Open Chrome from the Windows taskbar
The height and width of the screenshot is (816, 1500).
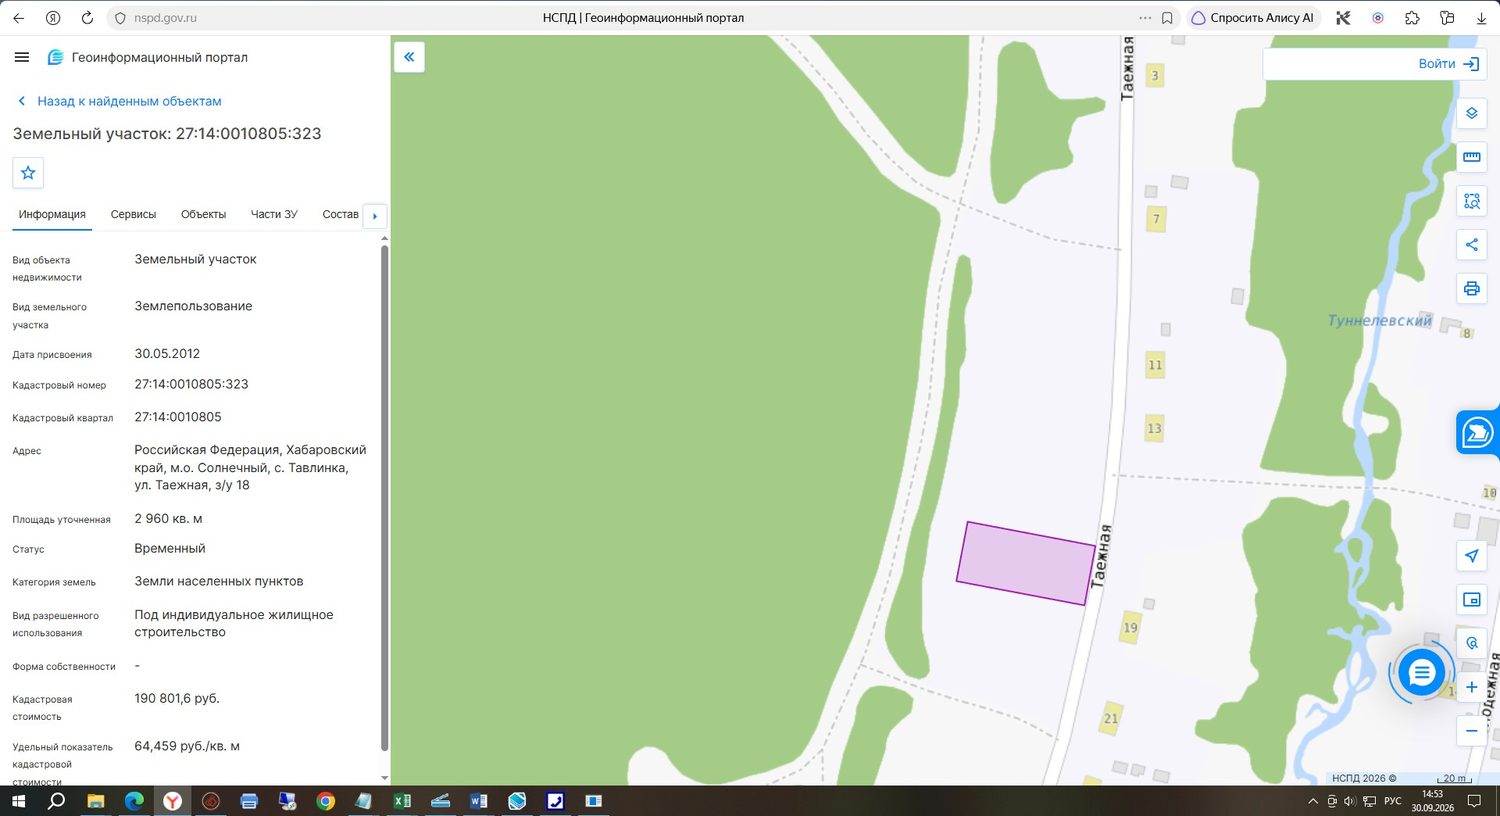click(325, 801)
